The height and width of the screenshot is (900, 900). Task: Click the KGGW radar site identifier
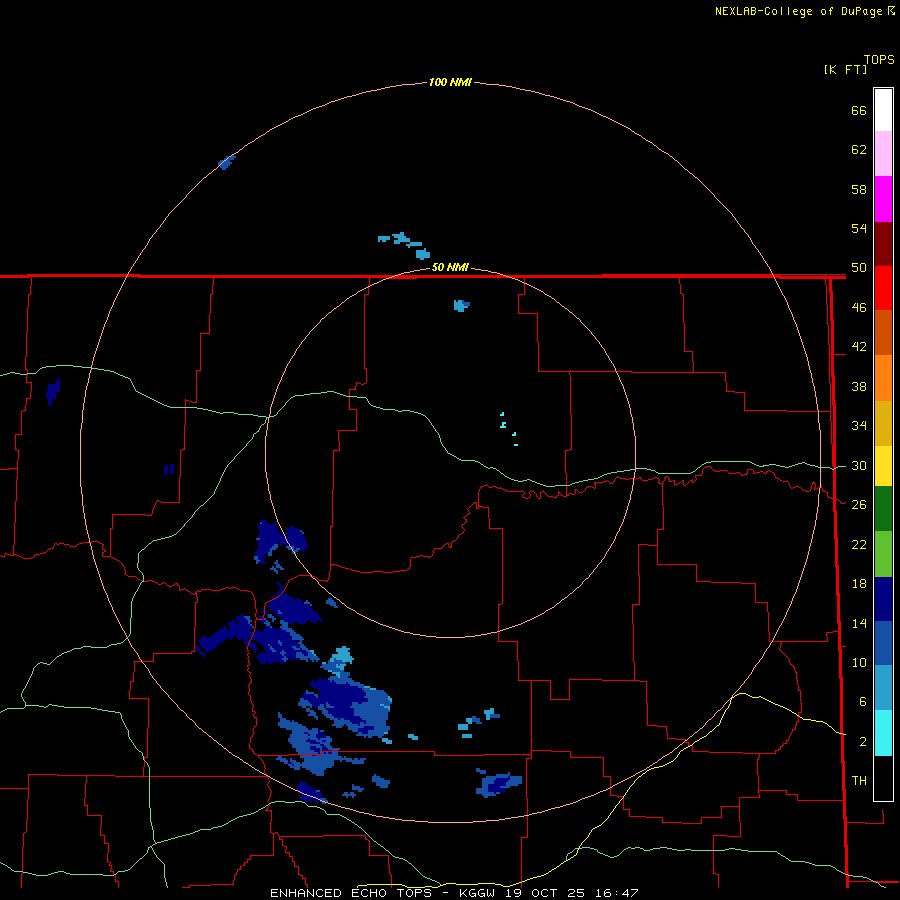pos(479,893)
